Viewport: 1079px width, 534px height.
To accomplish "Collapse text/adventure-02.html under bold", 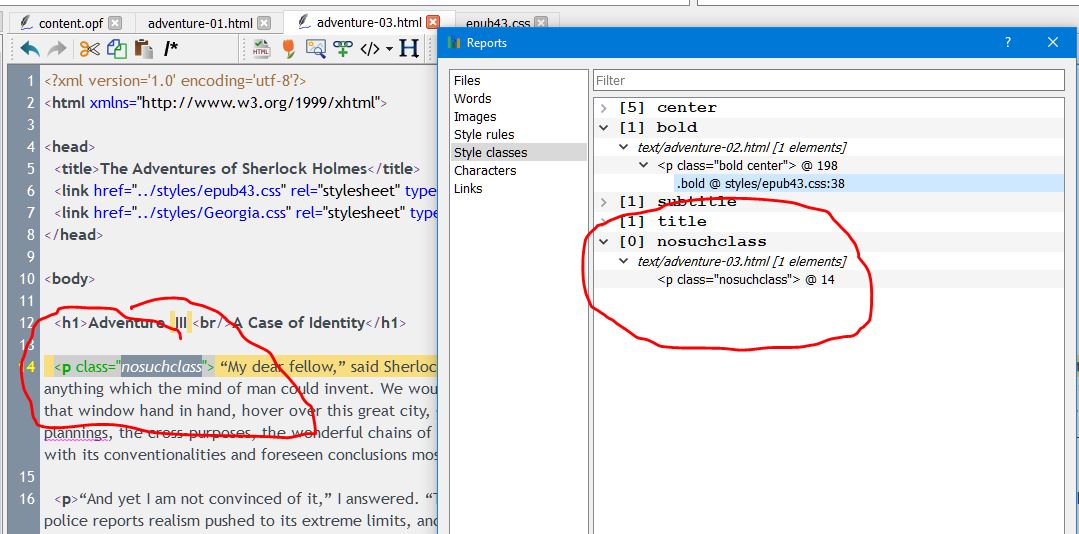I will [x=623, y=147].
